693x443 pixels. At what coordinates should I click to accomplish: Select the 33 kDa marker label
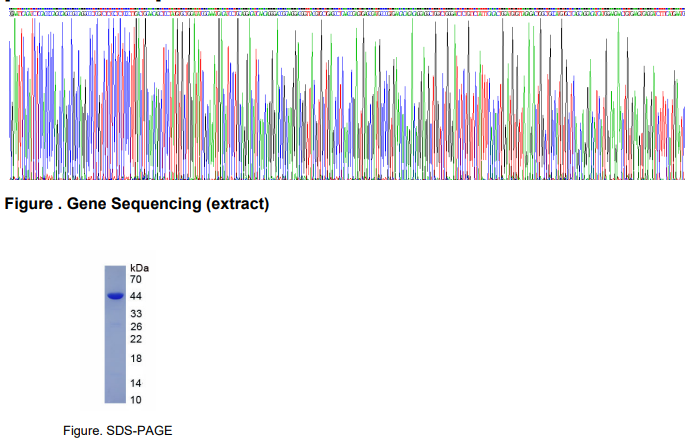(x=136, y=314)
